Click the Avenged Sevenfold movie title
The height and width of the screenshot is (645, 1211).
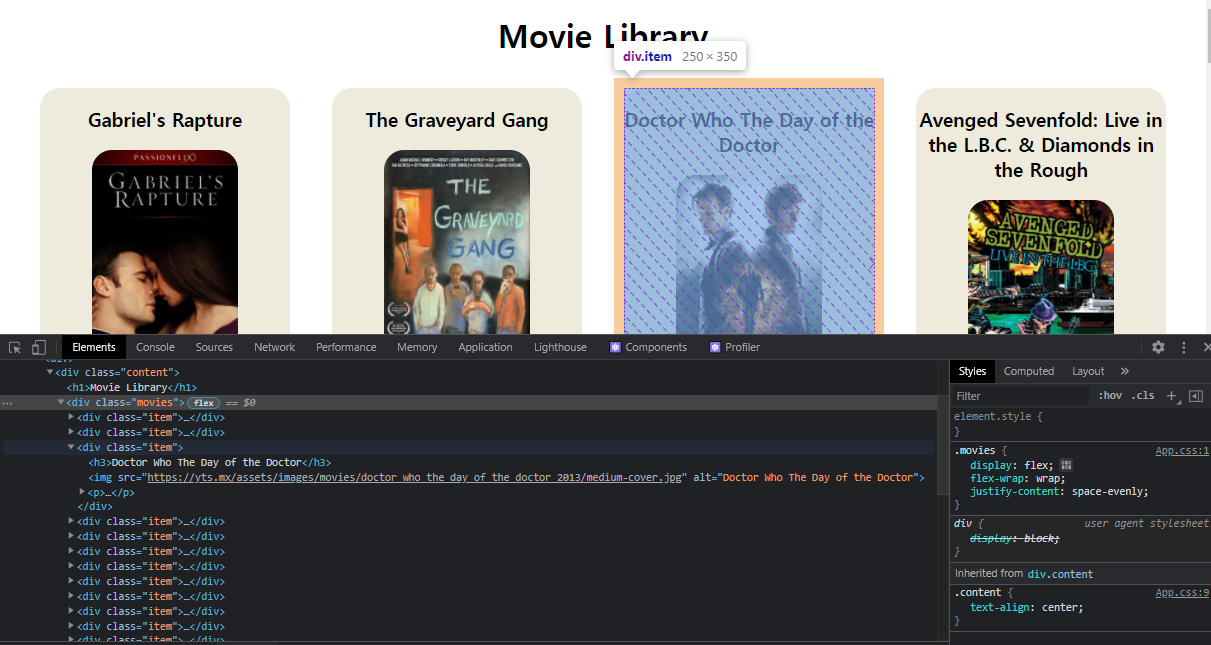1041,145
